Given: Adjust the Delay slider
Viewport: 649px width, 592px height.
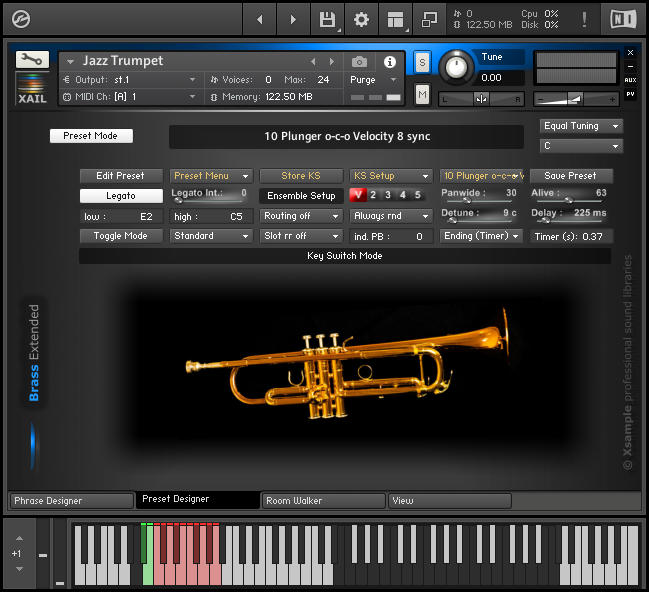Looking at the screenshot, I should [x=570, y=220].
